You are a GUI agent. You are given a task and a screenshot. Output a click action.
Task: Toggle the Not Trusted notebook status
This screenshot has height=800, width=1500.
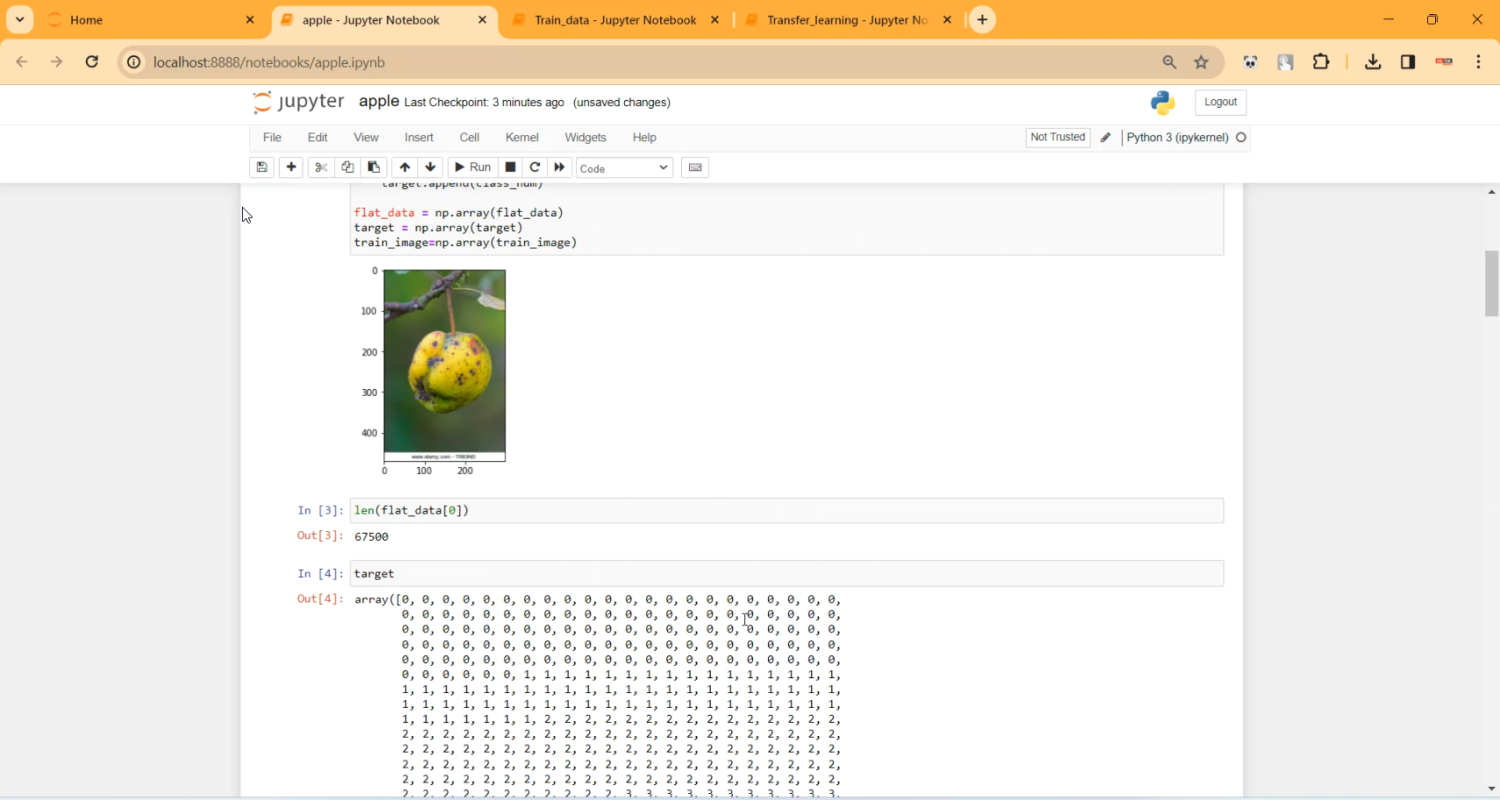[1057, 137]
